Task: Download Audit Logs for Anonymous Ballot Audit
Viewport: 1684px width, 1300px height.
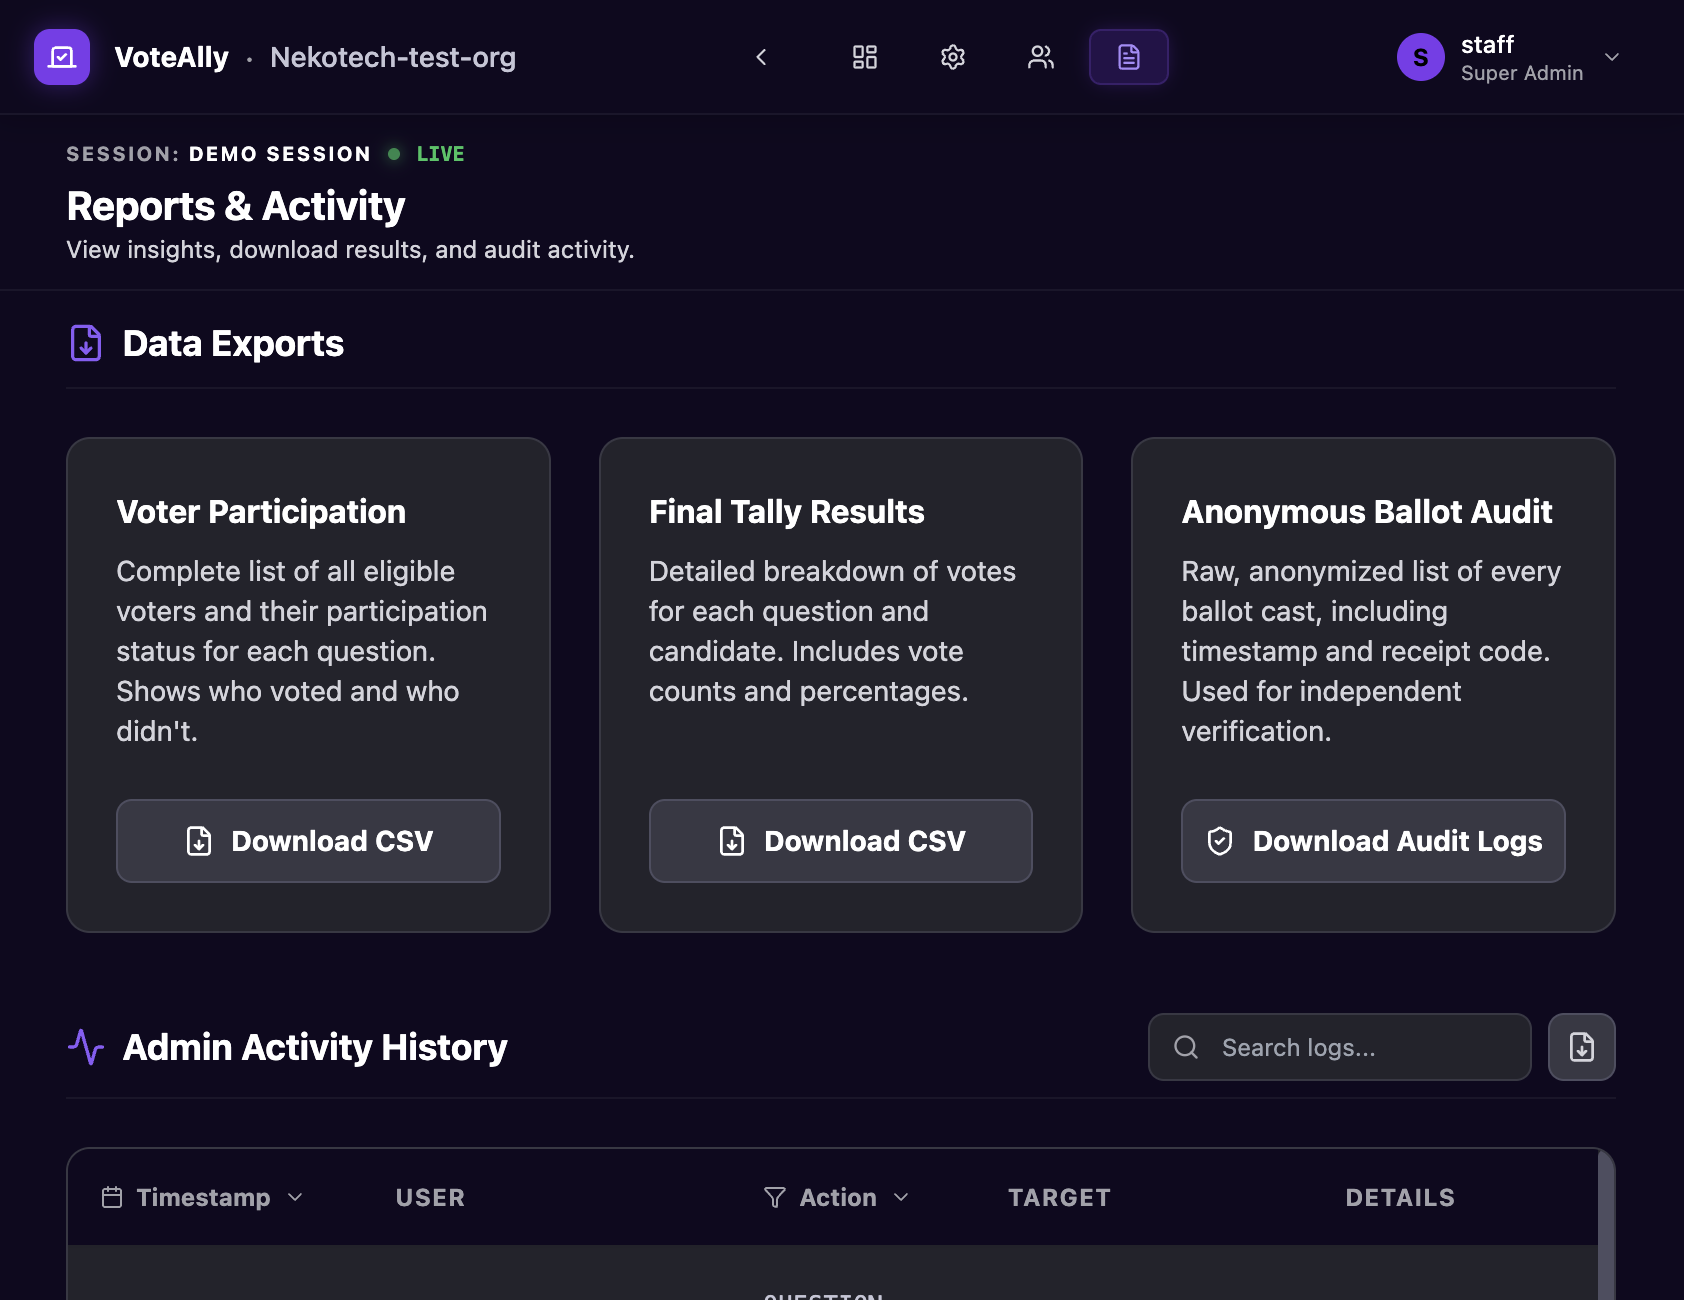Action: [1372, 840]
